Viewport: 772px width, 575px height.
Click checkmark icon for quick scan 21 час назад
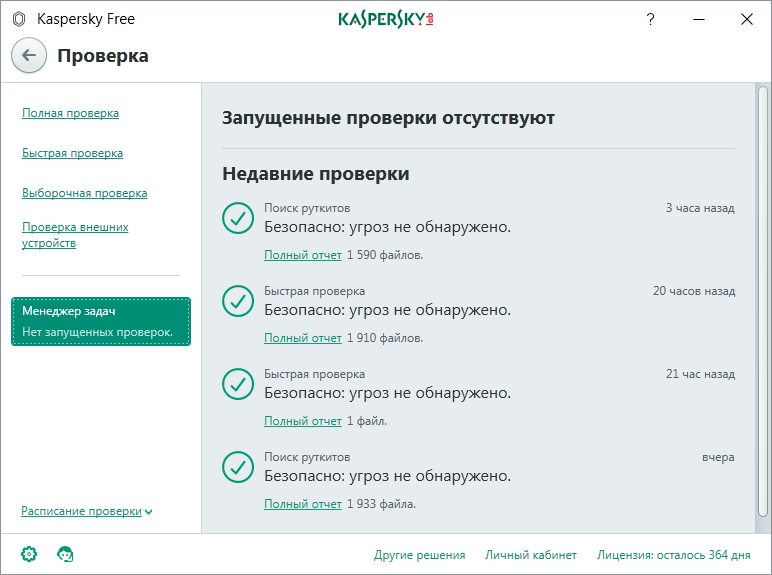[238, 384]
